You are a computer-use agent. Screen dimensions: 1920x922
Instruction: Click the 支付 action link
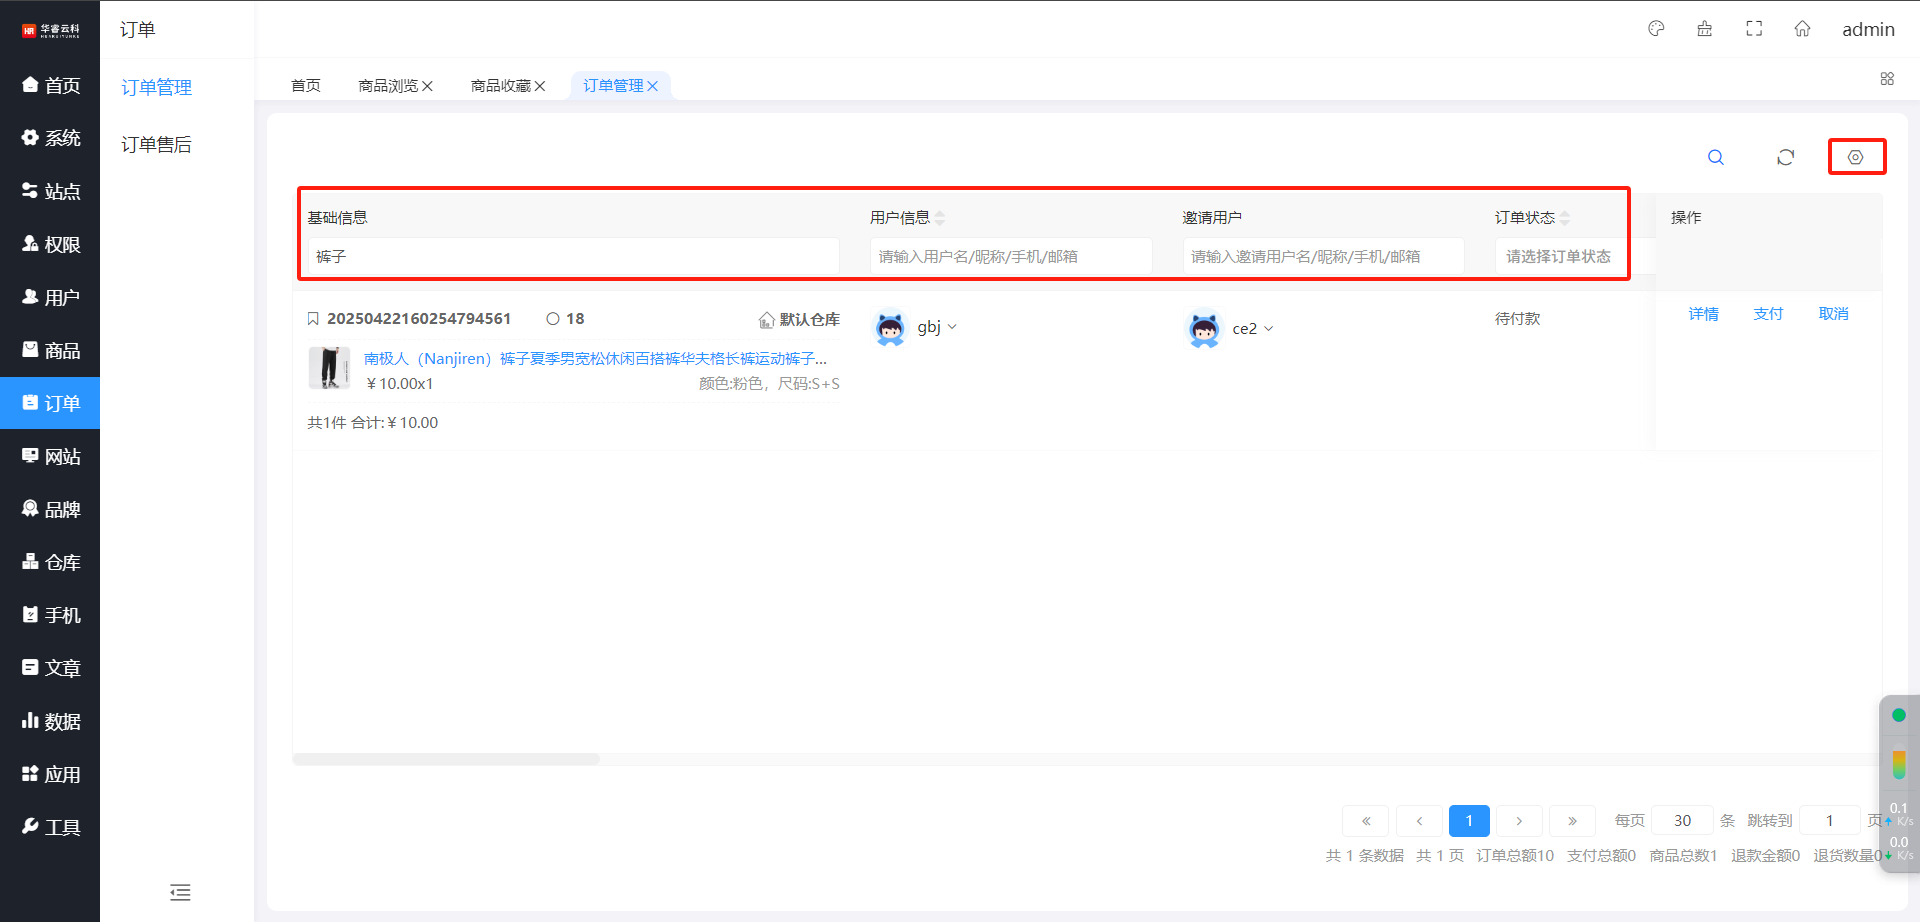click(x=1768, y=314)
